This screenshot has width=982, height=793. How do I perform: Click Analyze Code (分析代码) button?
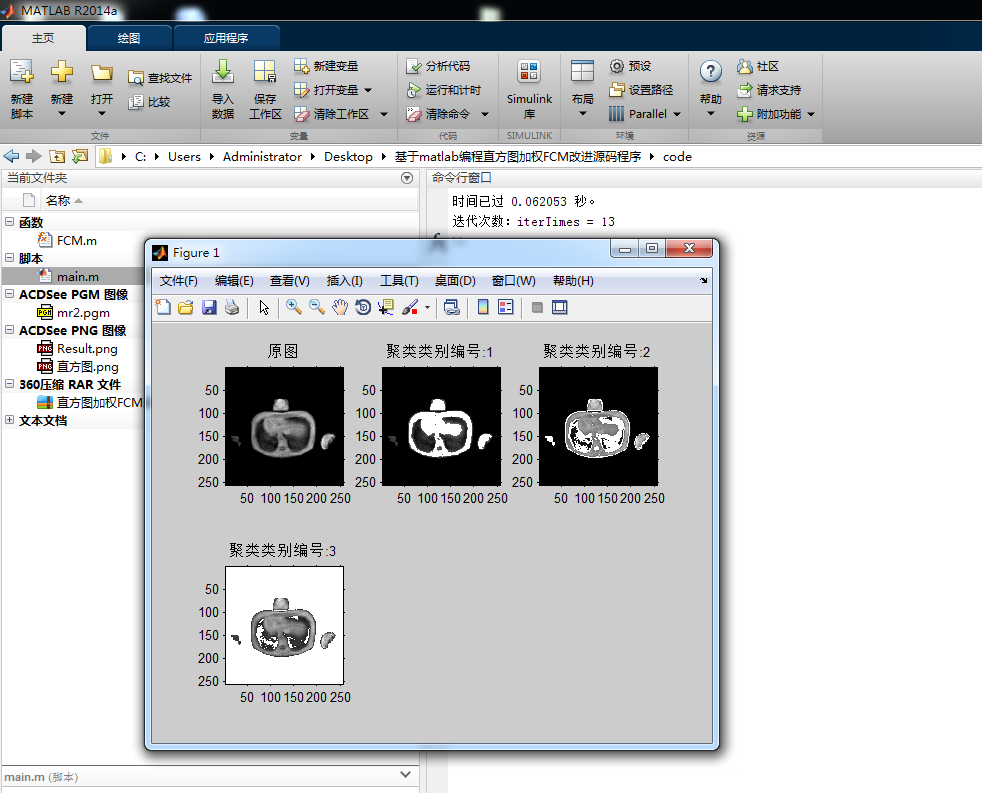pyautogui.click(x=438, y=66)
